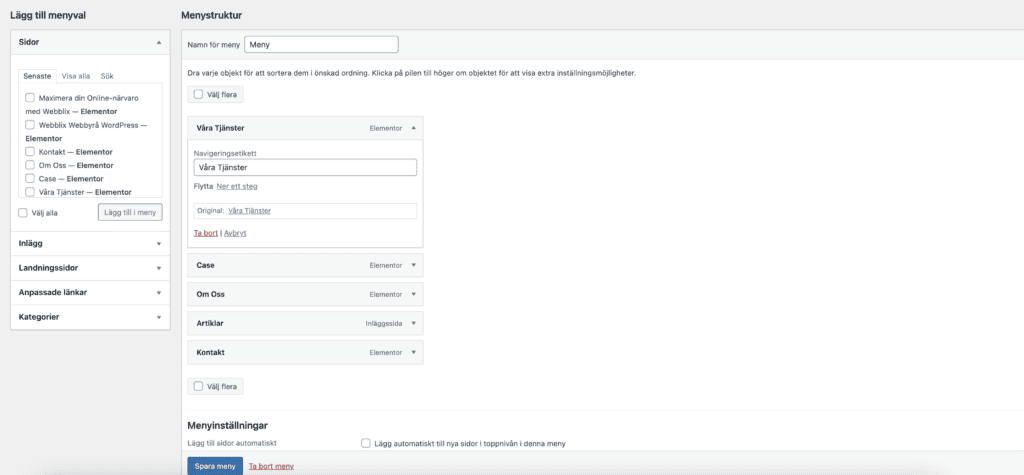Select the Case page checkbox
This screenshot has width=1024, height=475.
coord(29,178)
